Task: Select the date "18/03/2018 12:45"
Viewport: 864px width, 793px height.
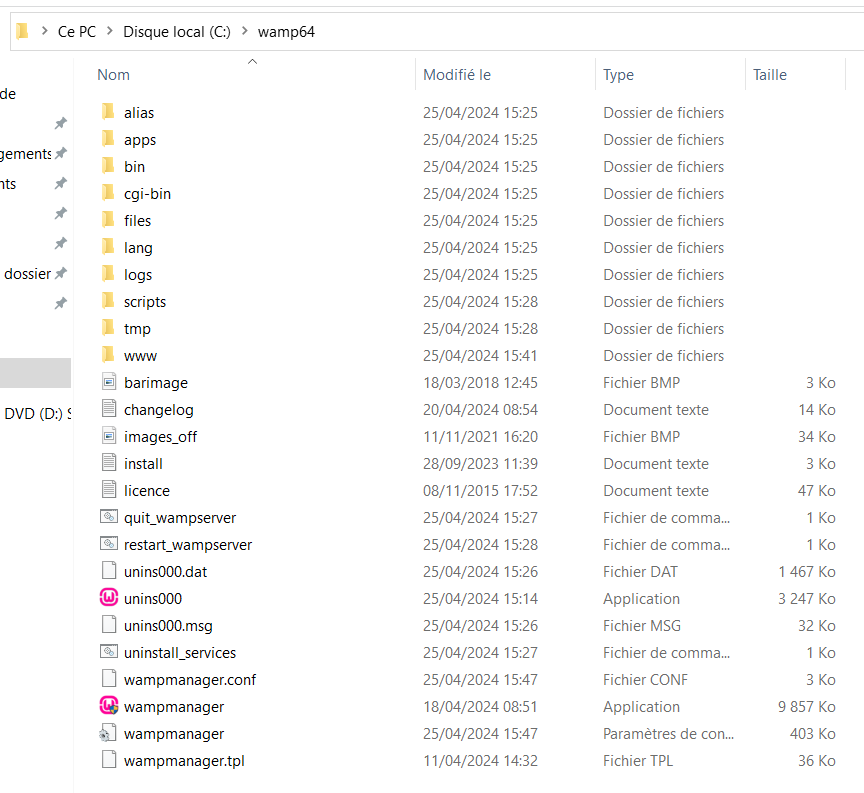Action: click(x=480, y=382)
